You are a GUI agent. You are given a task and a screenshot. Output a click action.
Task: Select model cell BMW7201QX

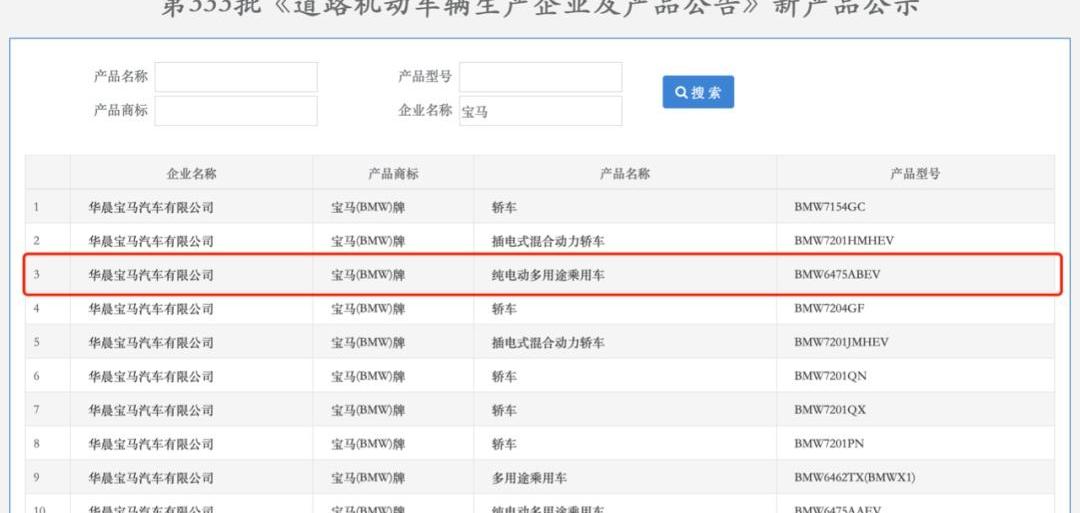[830, 410]
